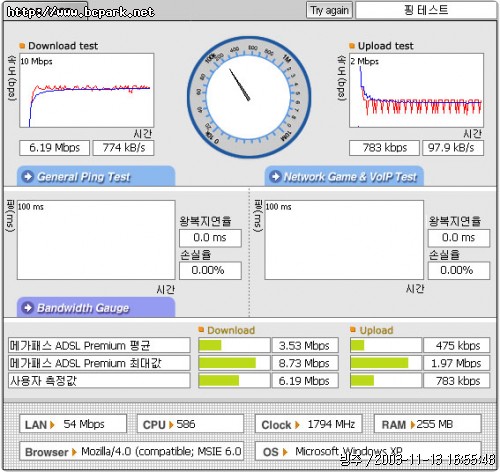
Task: Click the orange arrow beside LAN
Action: [52, 425]
